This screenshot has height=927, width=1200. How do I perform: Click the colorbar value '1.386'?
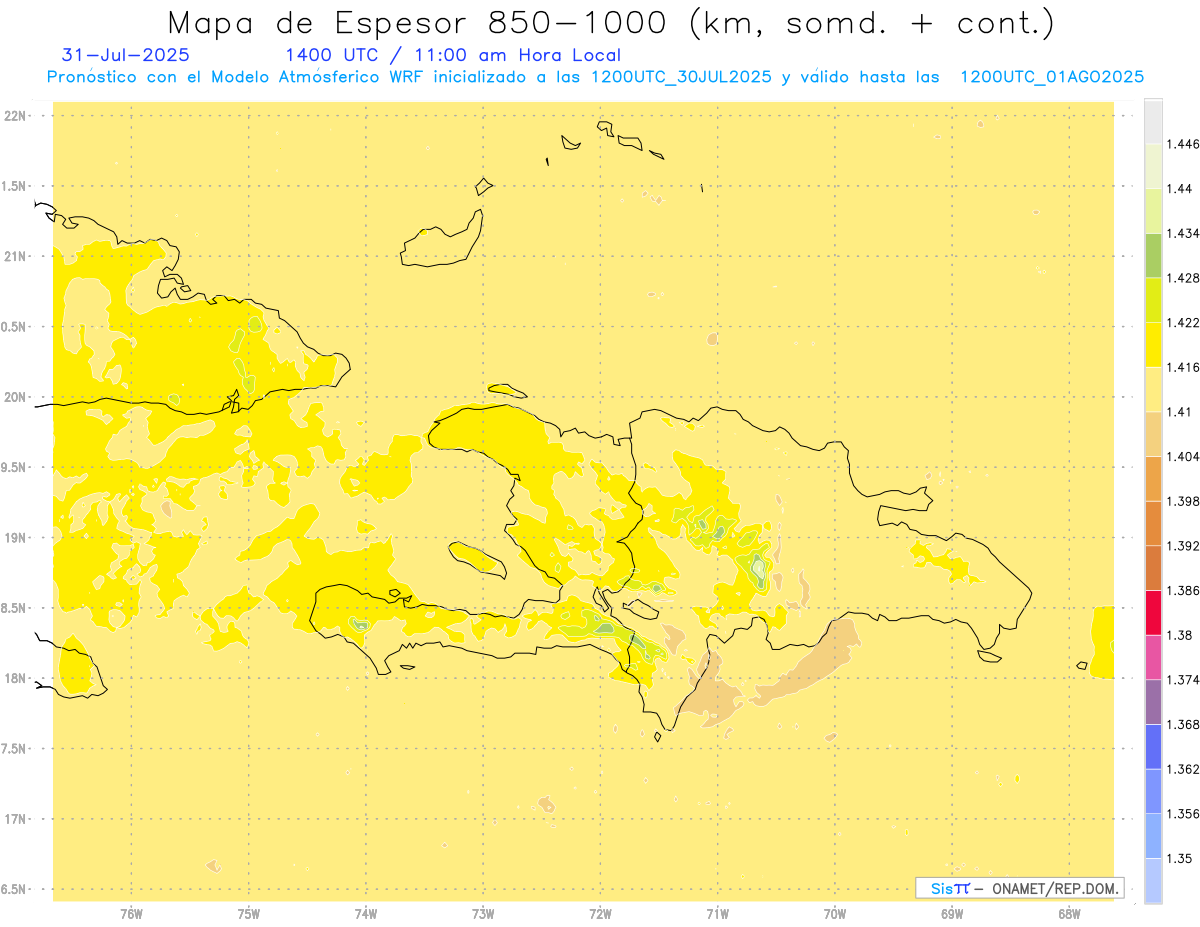point(1184,591)
